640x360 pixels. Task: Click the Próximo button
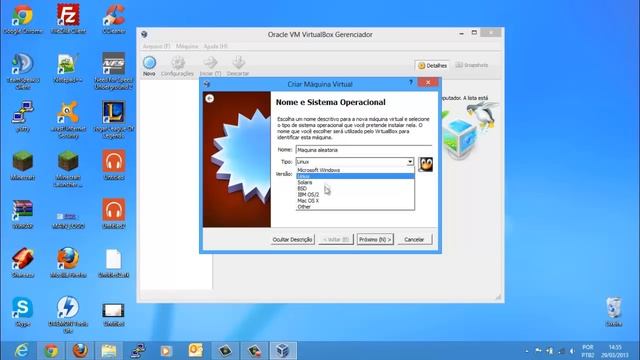pos(375,240)
